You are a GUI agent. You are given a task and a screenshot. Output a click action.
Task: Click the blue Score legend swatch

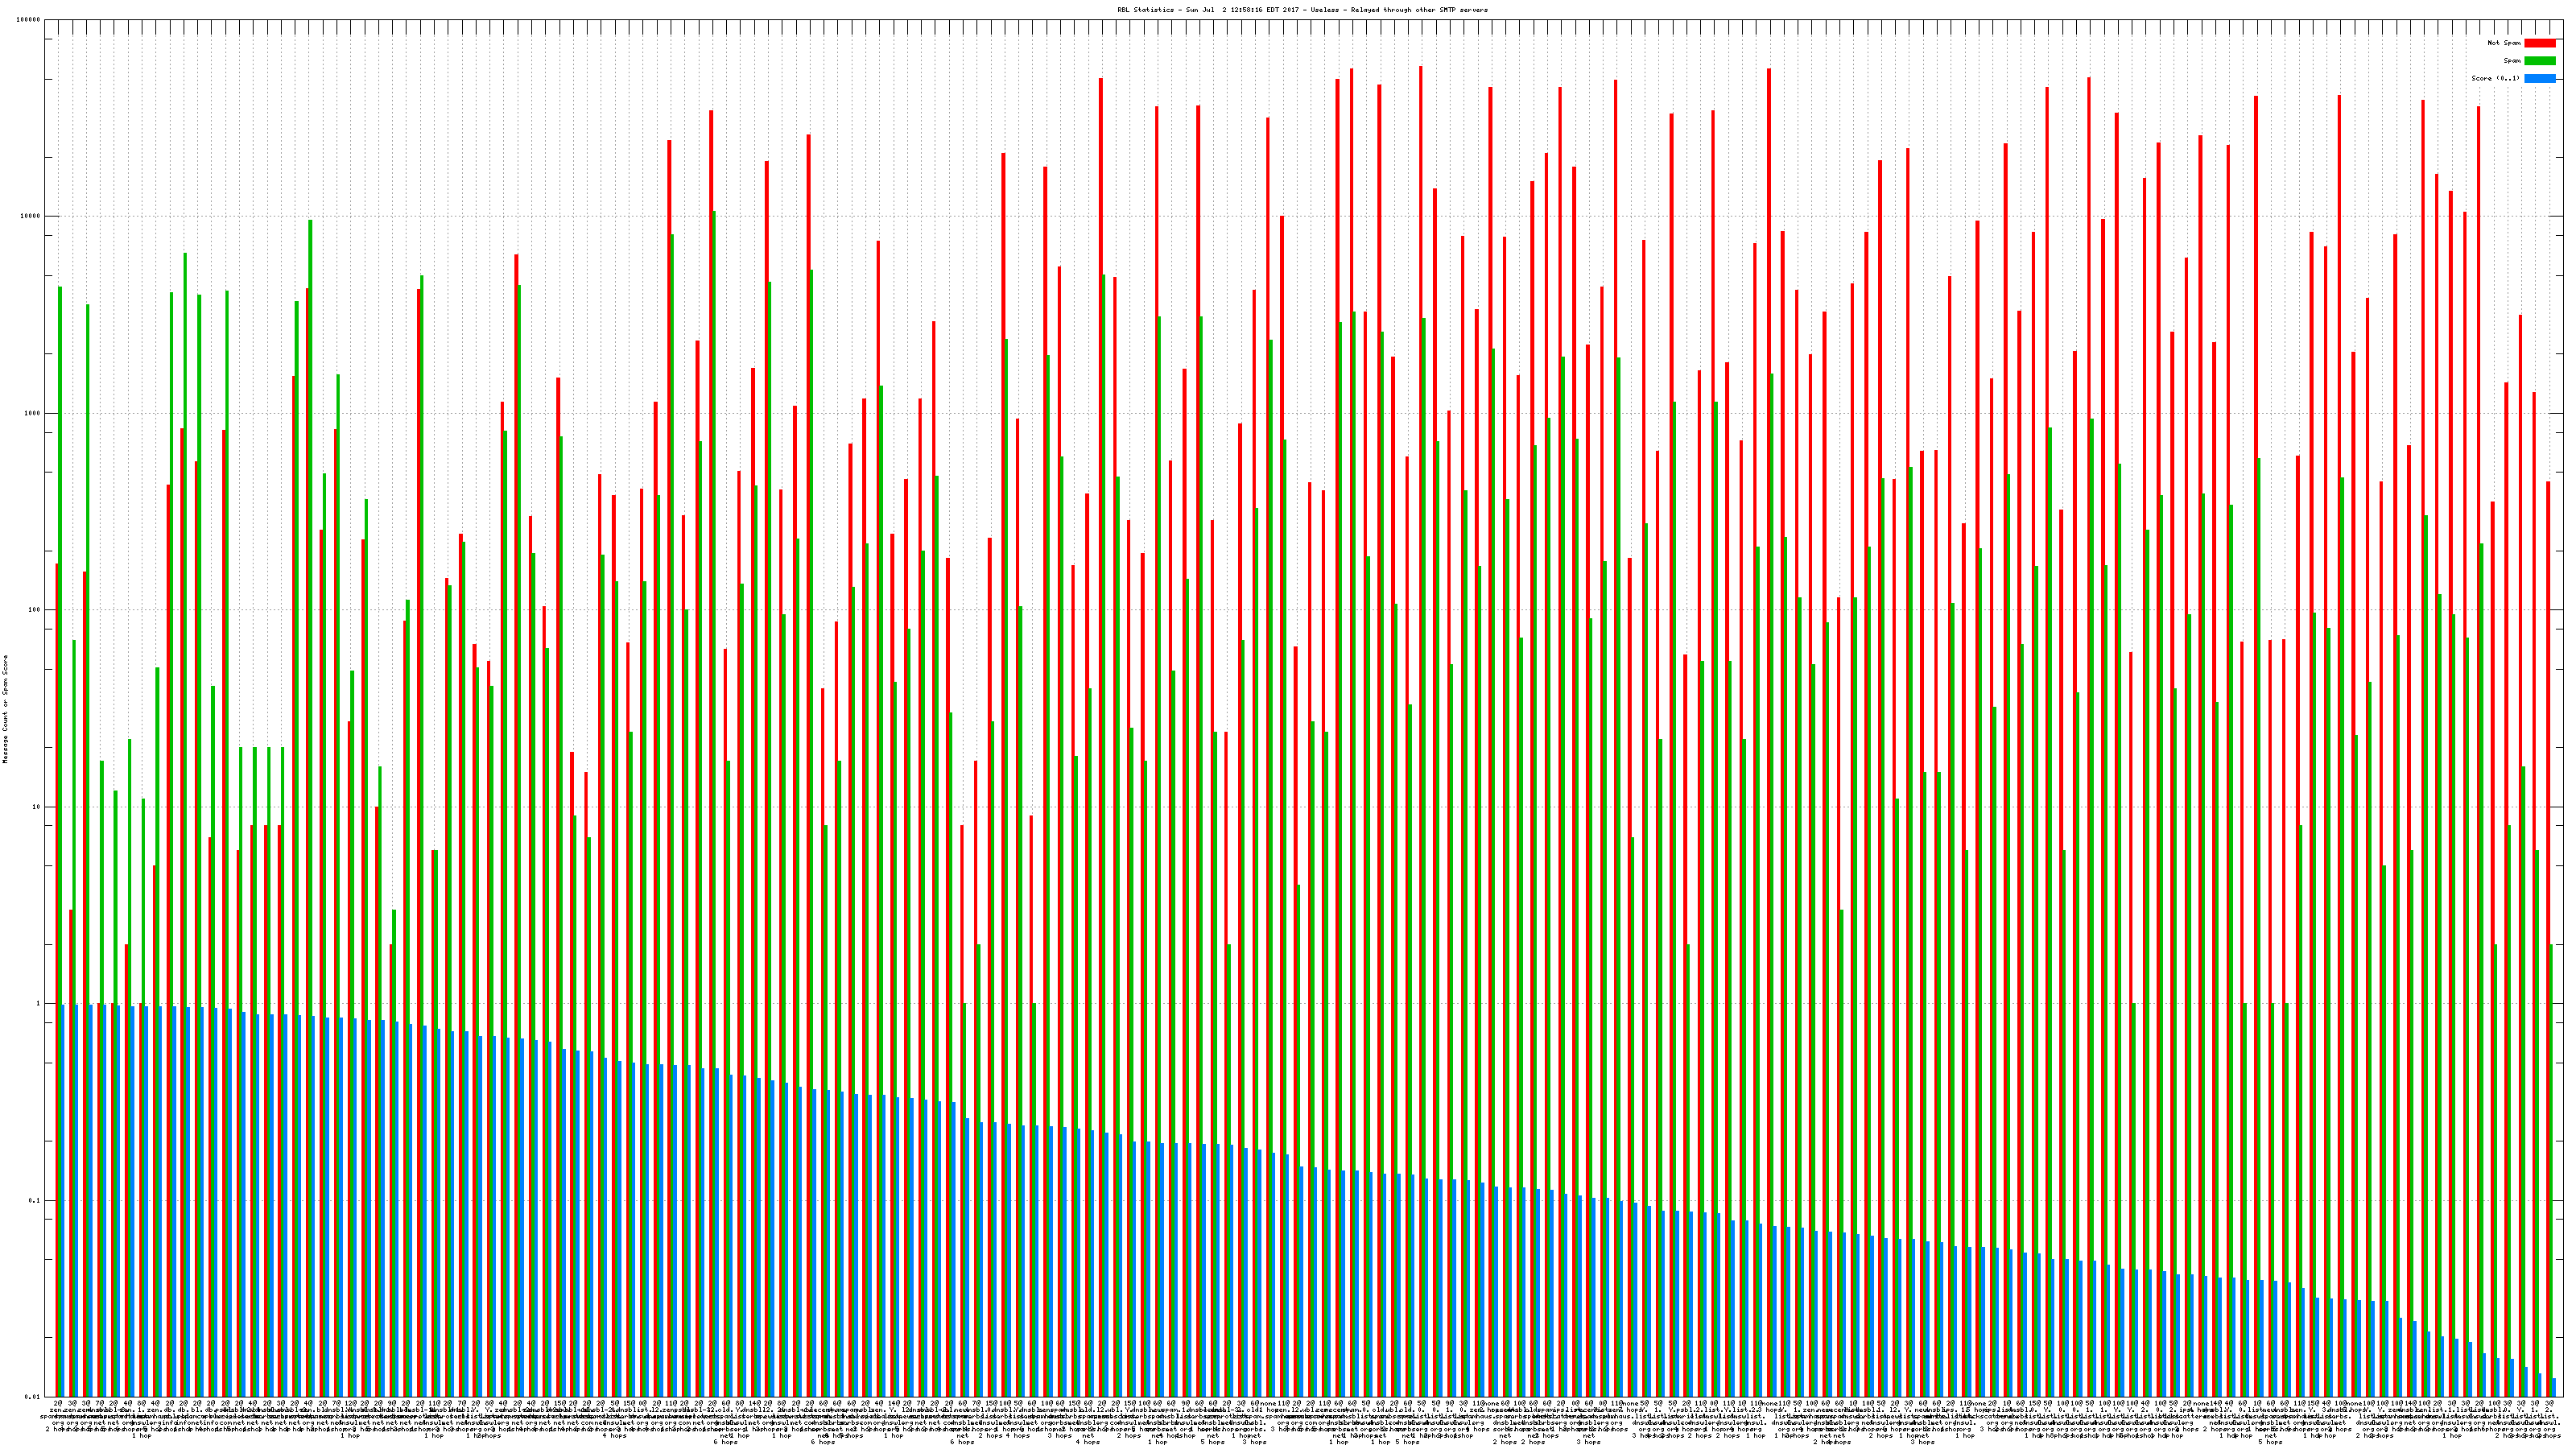pos(2539,78)
